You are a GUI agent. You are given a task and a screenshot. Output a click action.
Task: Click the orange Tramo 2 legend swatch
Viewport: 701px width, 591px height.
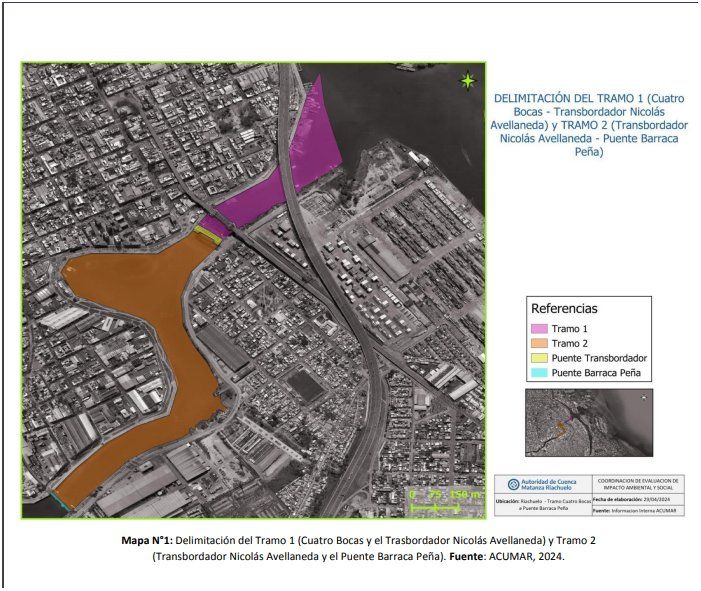pos(539,343)
